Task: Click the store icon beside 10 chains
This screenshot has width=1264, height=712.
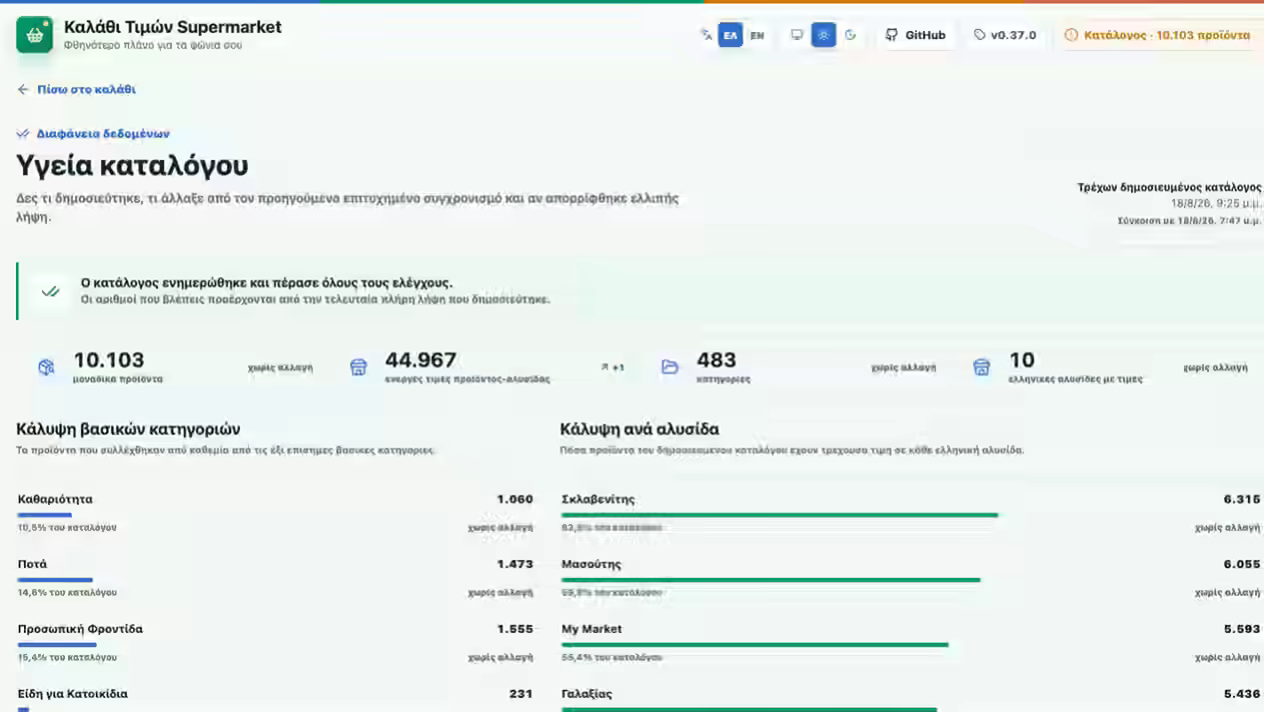Action: click(982, 368)
